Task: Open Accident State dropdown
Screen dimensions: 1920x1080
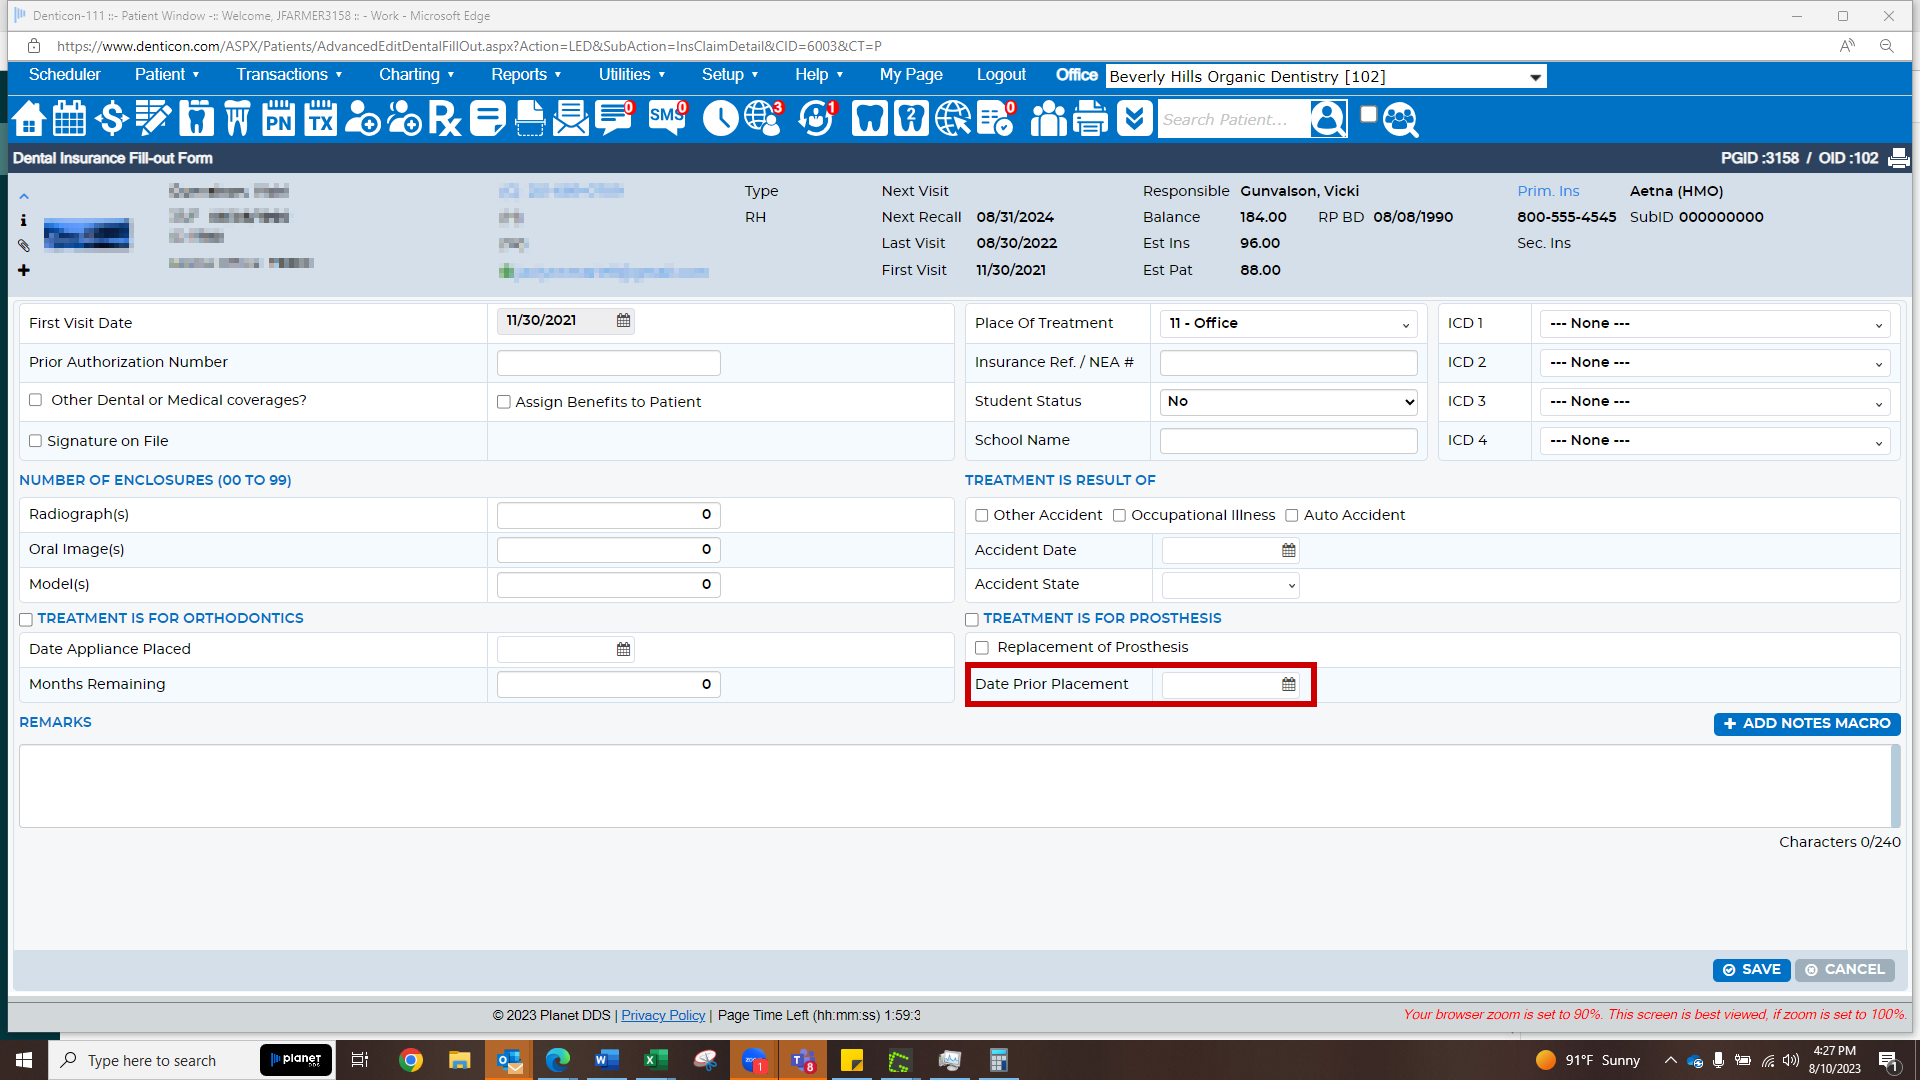Action: coord(1230,585)
